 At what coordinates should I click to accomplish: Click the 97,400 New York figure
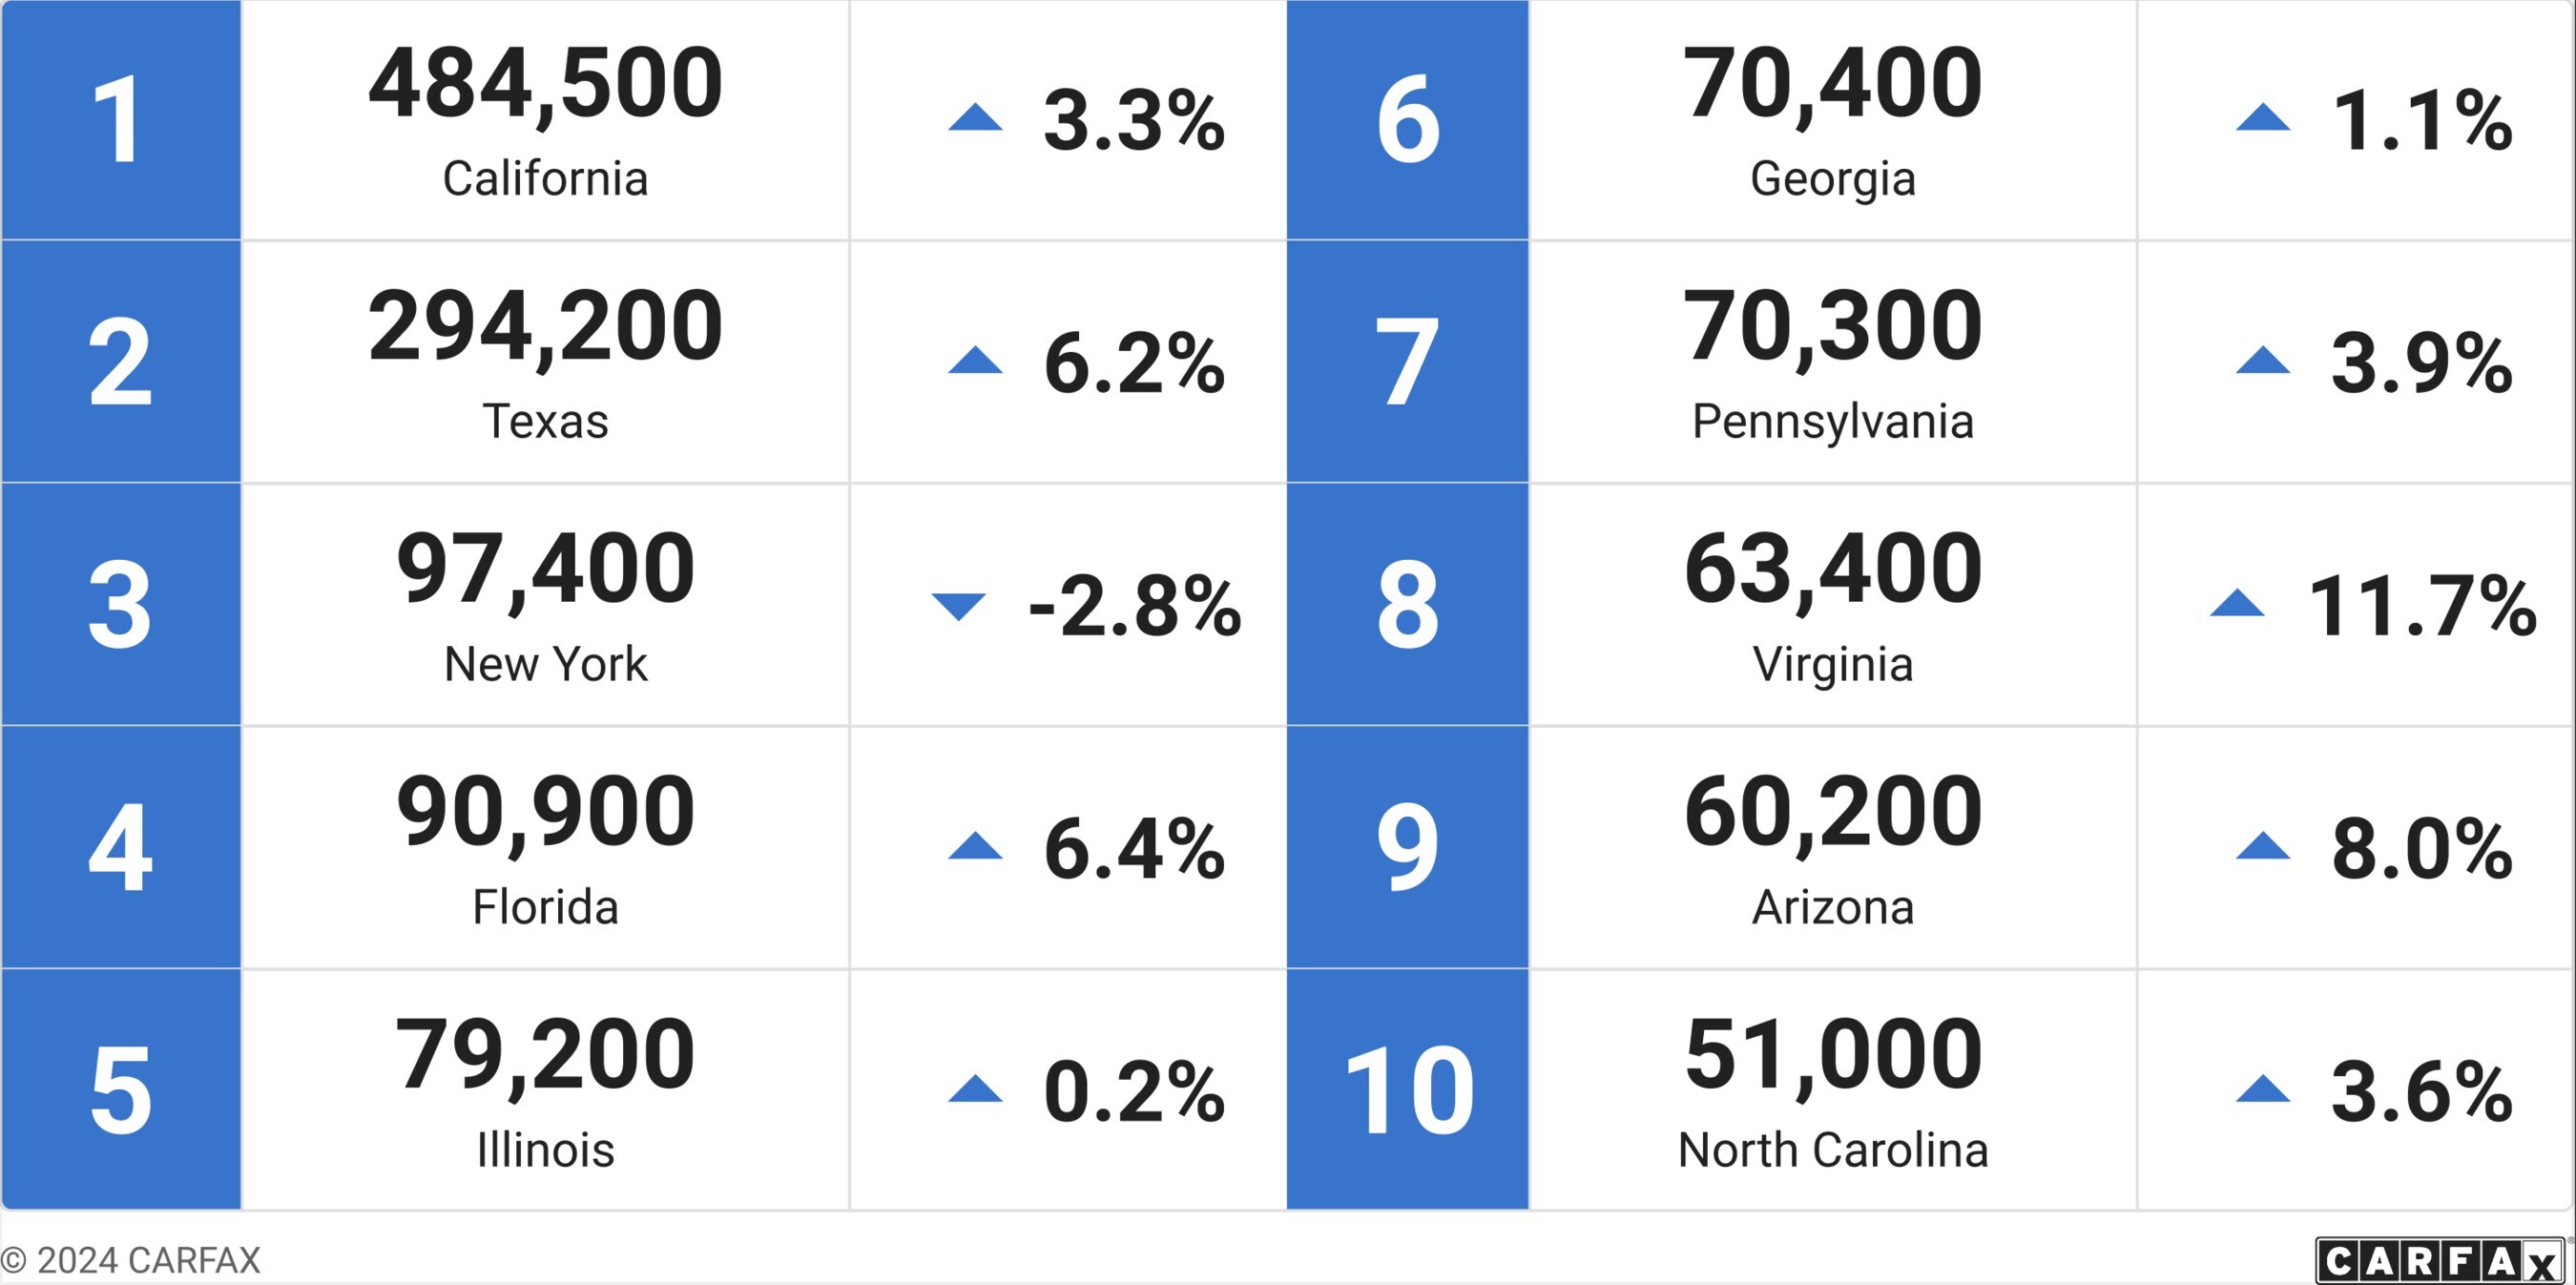[545, 569]
